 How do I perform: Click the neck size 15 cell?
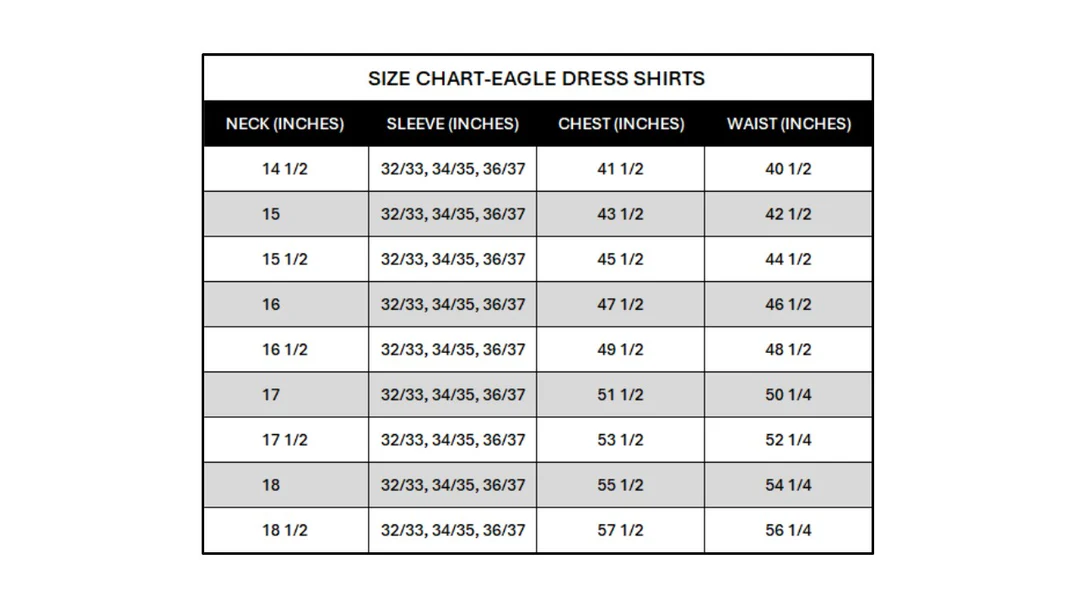click(271, 214)
